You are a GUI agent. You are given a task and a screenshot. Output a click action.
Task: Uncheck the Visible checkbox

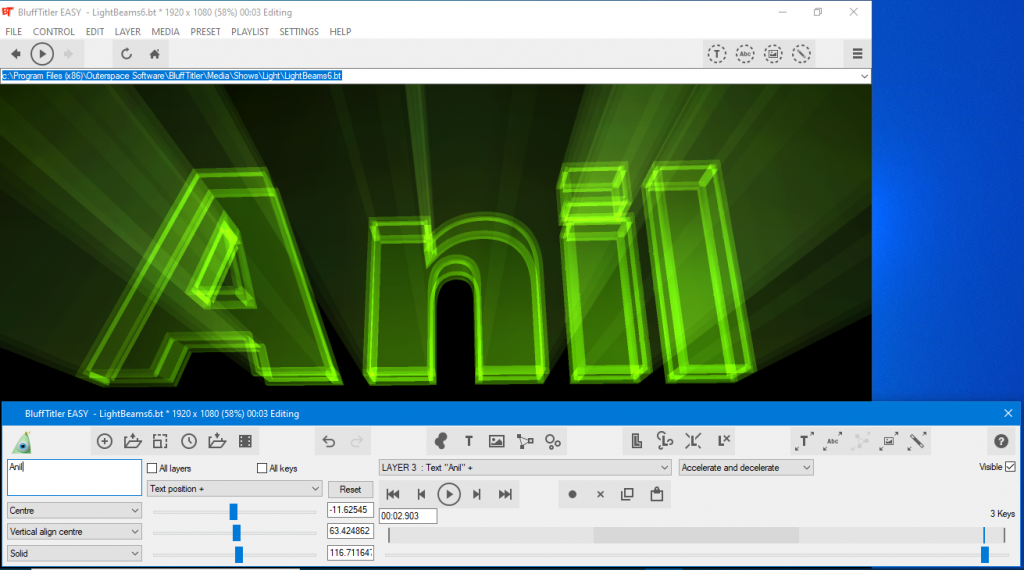1009,467
